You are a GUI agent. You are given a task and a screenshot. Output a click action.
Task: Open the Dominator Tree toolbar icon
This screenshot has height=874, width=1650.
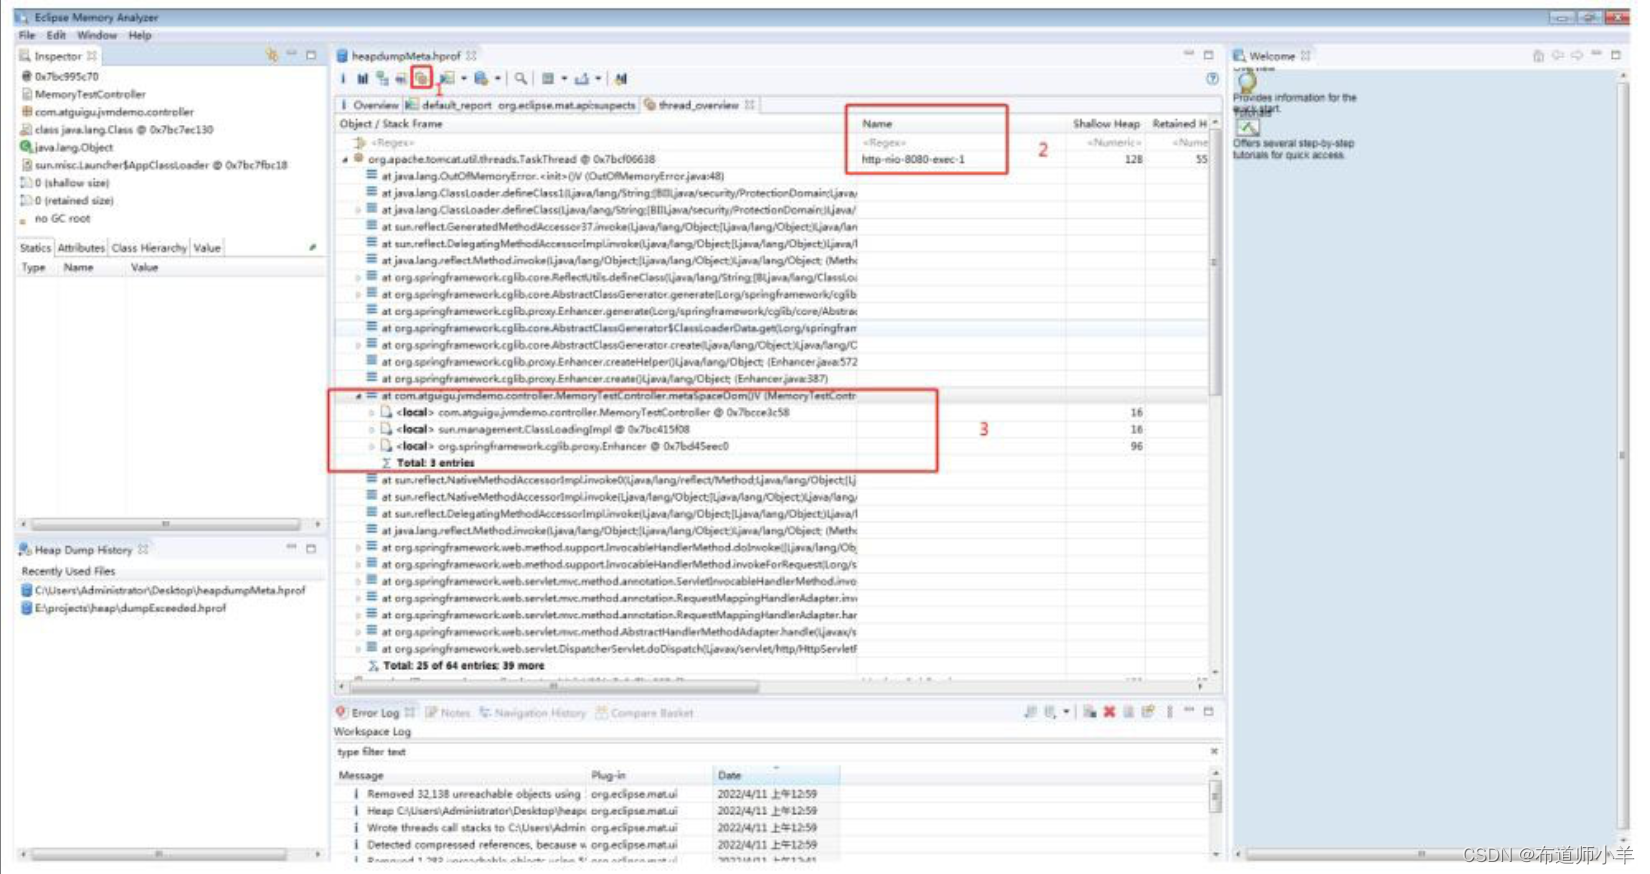pyautogui.click(x=382, y=78)
